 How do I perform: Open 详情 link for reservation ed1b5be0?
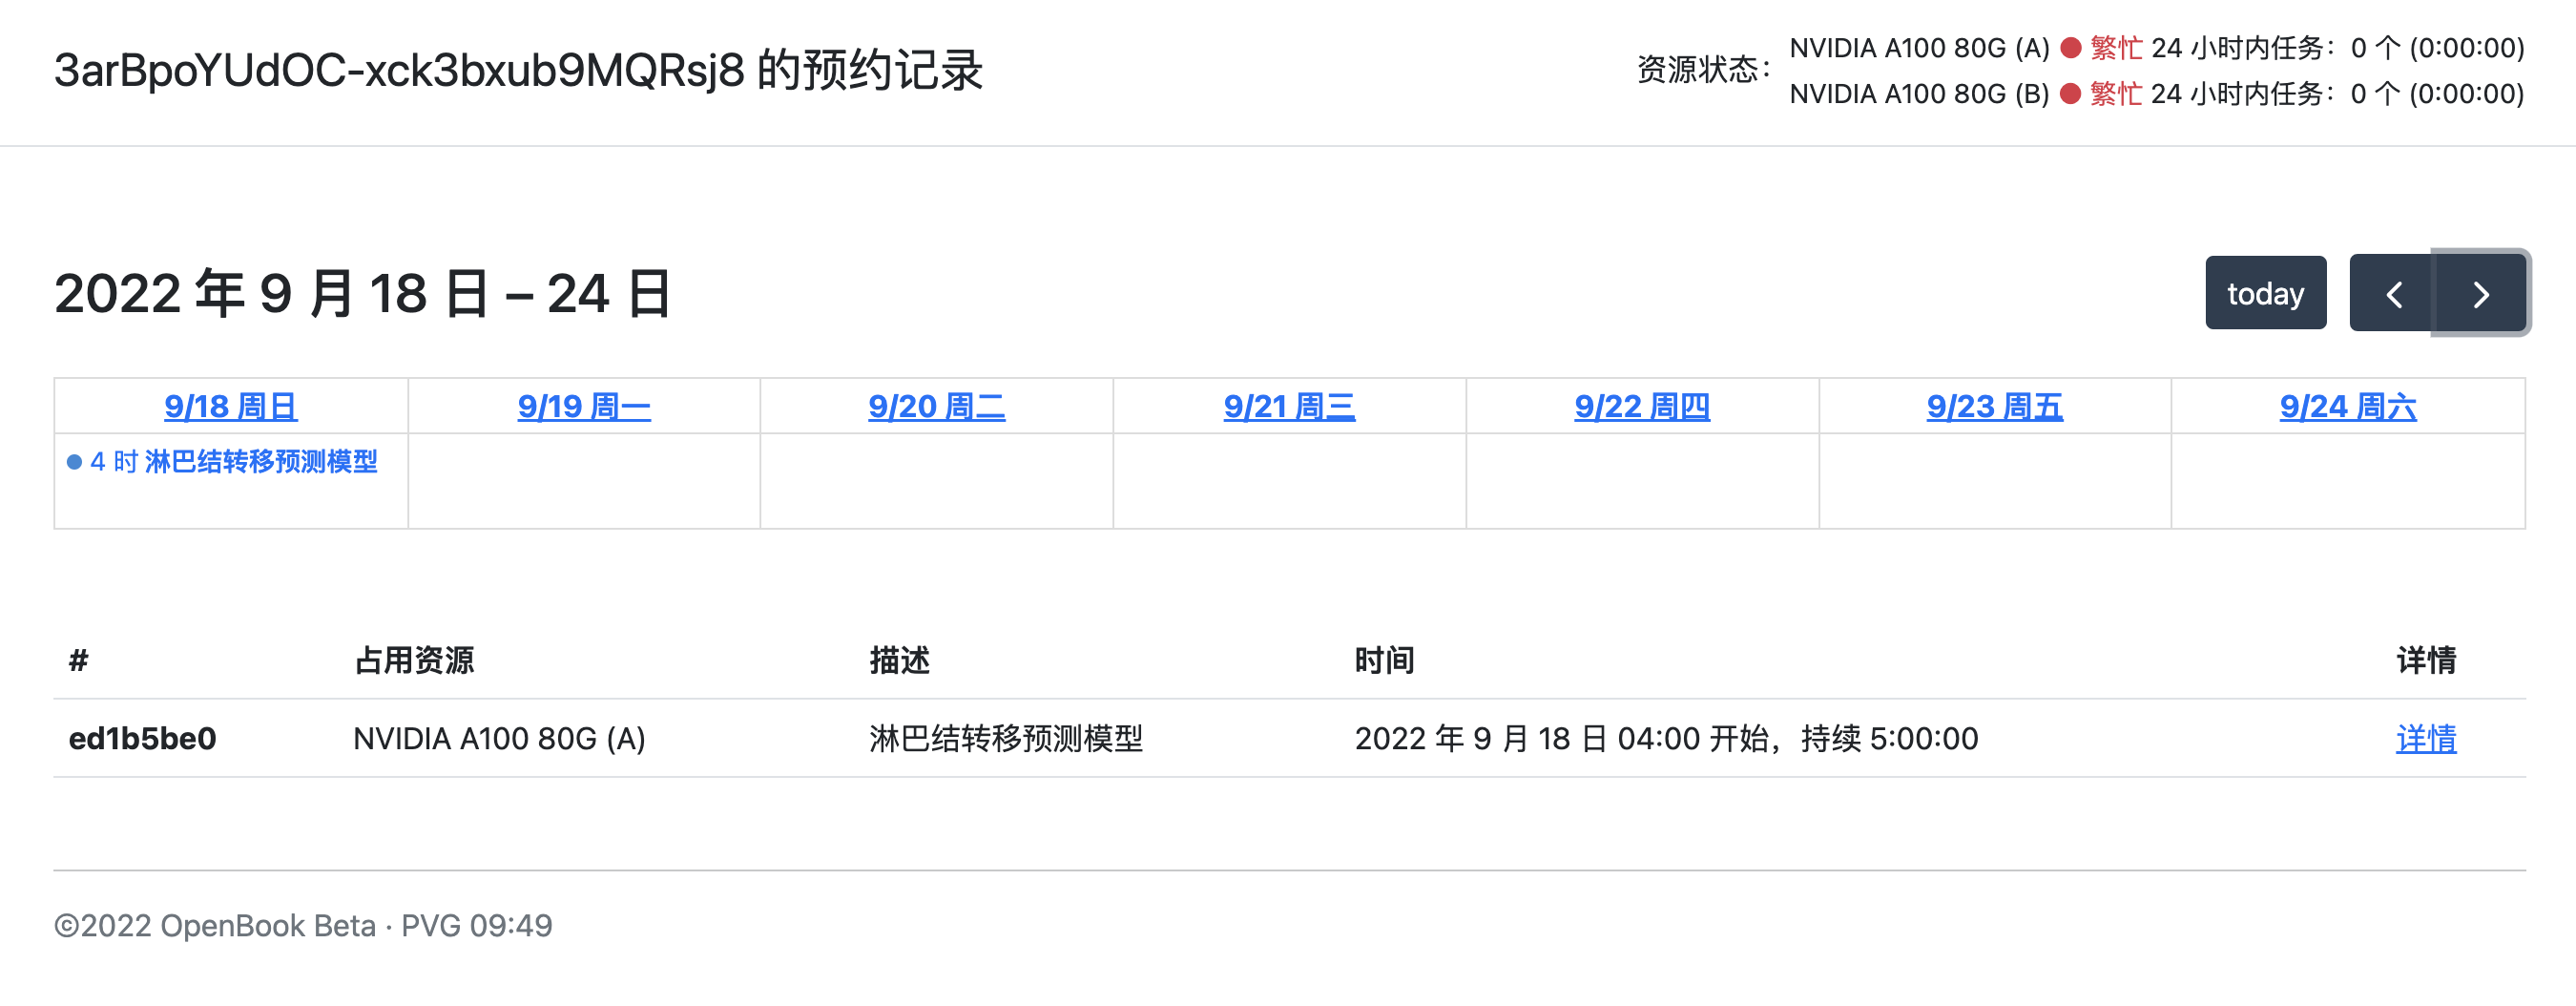click(2426, 738)
